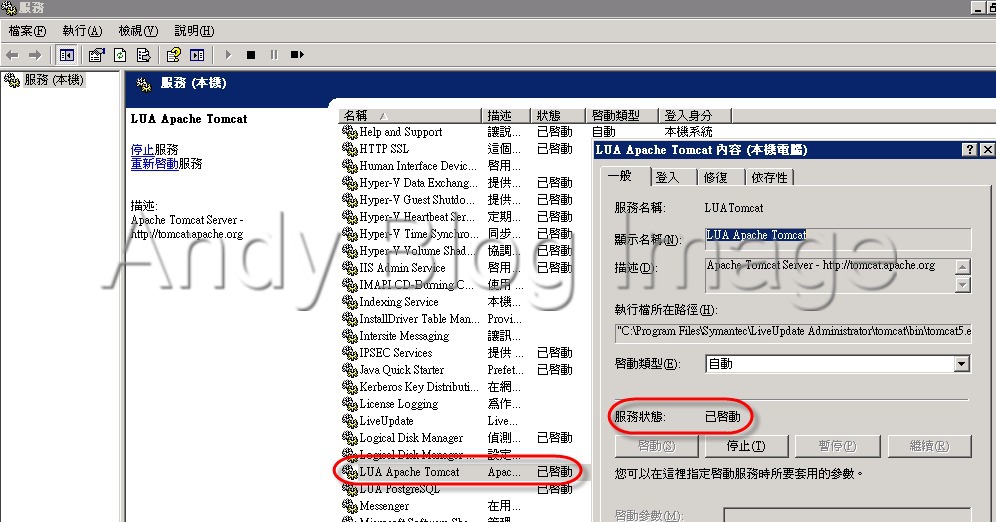Screen dimensions: 996x522
Task: Sort by the 狀態 column header
Action: (x=557, y=116)
